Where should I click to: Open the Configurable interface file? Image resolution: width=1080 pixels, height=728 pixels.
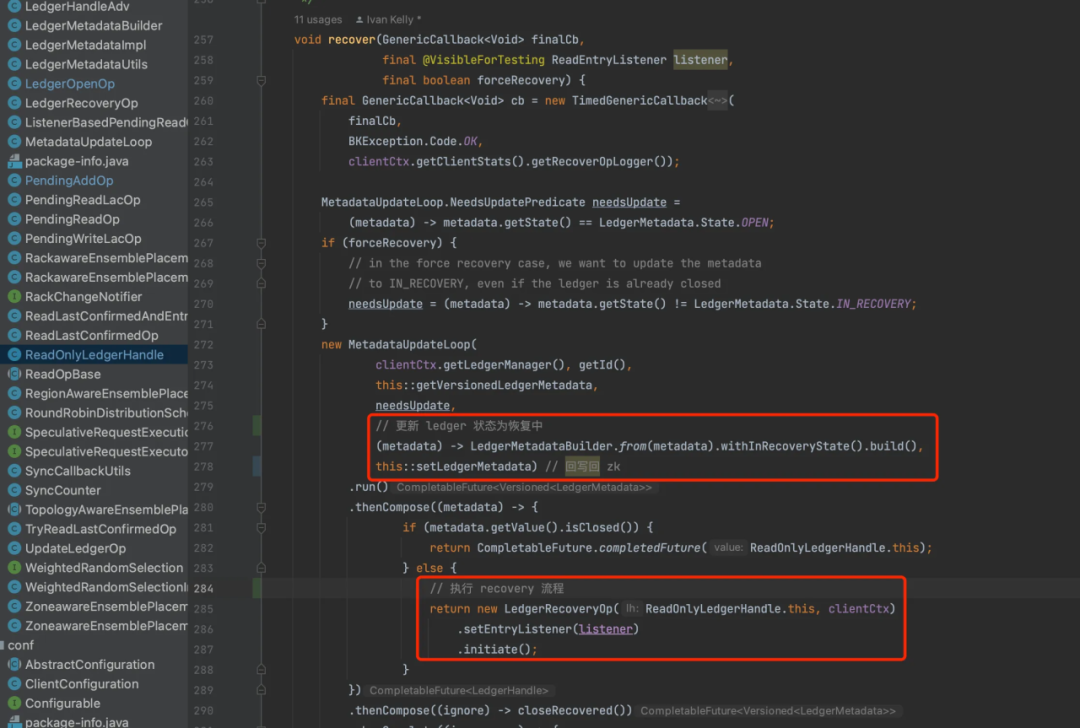[x=63, y=703]
